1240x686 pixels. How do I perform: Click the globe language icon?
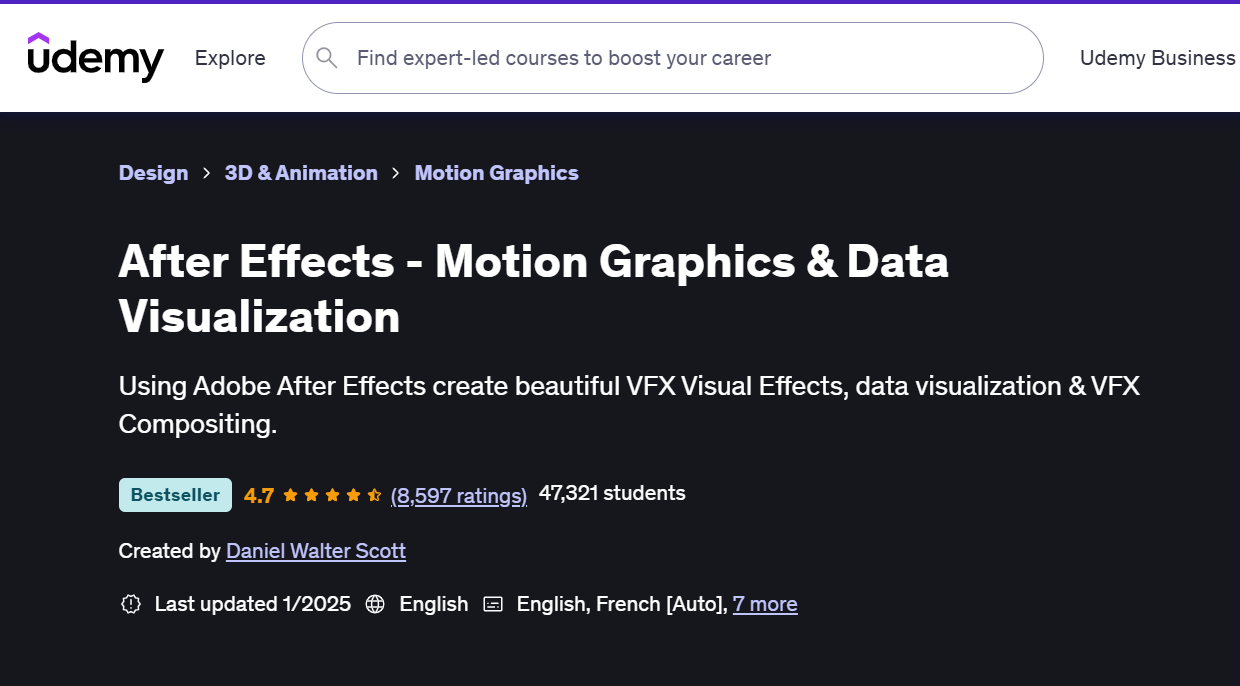point(375,604)
